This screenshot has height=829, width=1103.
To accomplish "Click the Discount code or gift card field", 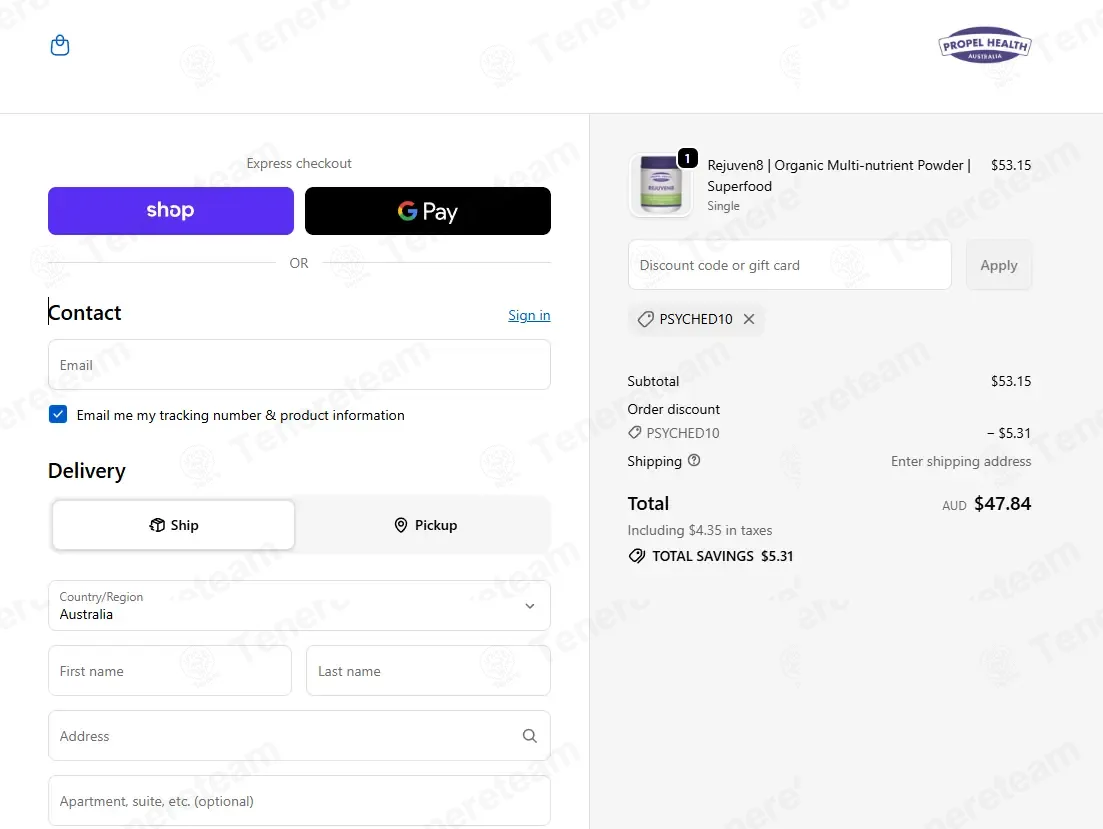I will pyautogui.click(x=789, y=265).
